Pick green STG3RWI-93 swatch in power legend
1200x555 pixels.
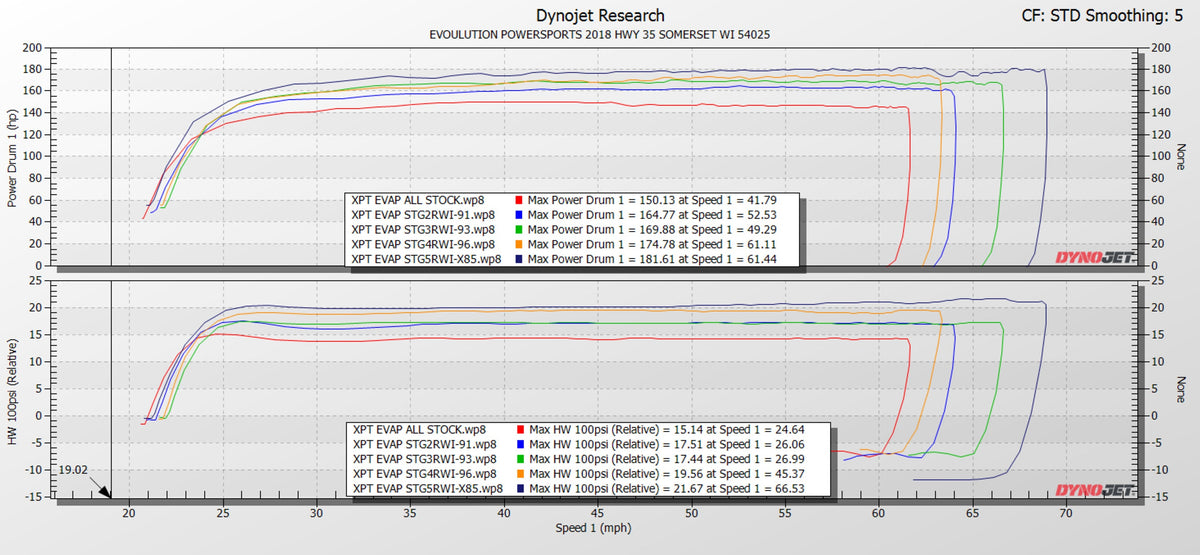click(x=518, y=229)
